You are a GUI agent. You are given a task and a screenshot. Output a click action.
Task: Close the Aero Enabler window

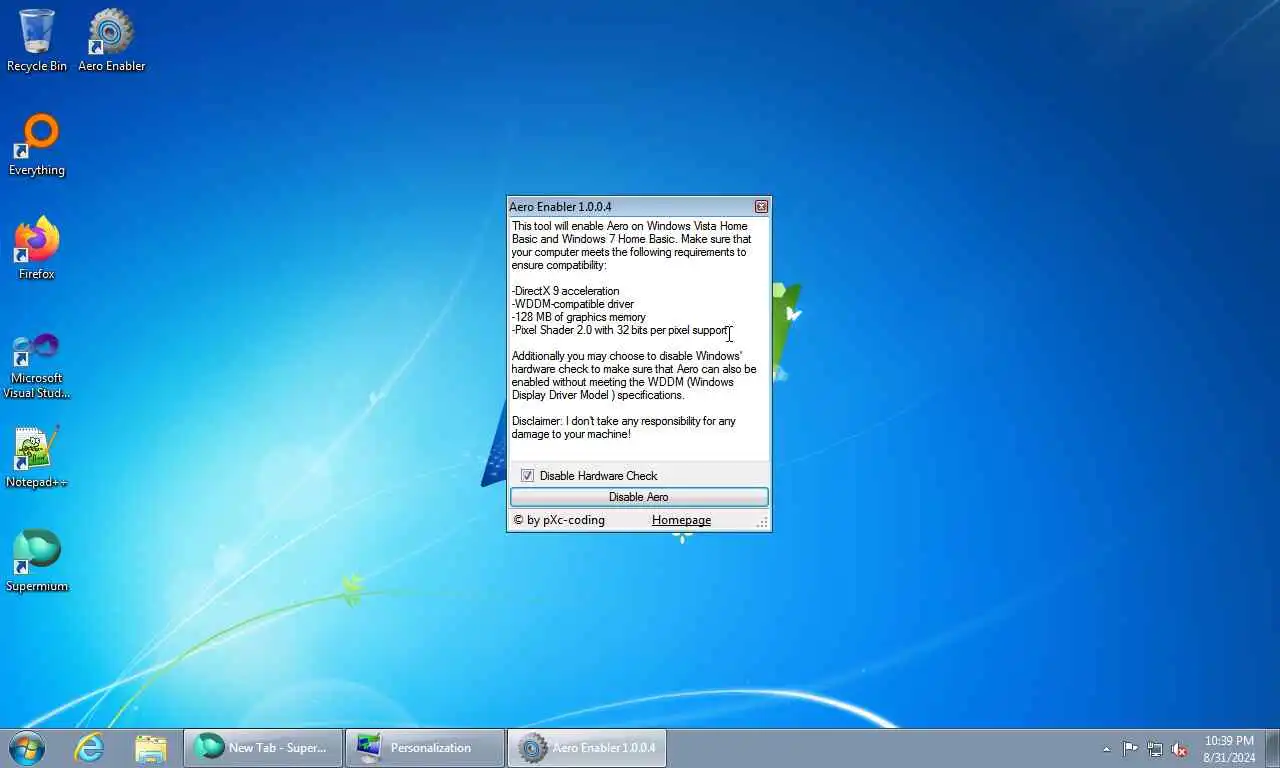click(x=761, y=207)
